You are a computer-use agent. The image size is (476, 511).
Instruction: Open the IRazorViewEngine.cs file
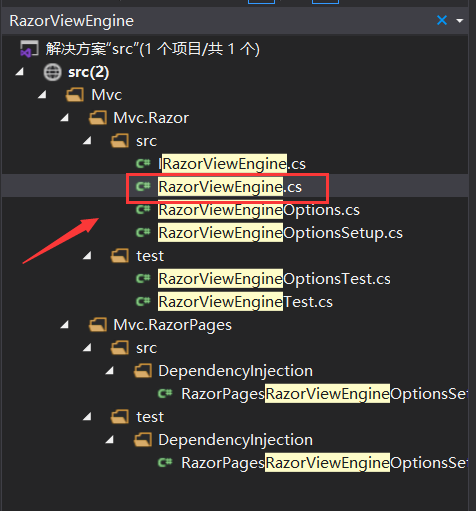[232, 164]
